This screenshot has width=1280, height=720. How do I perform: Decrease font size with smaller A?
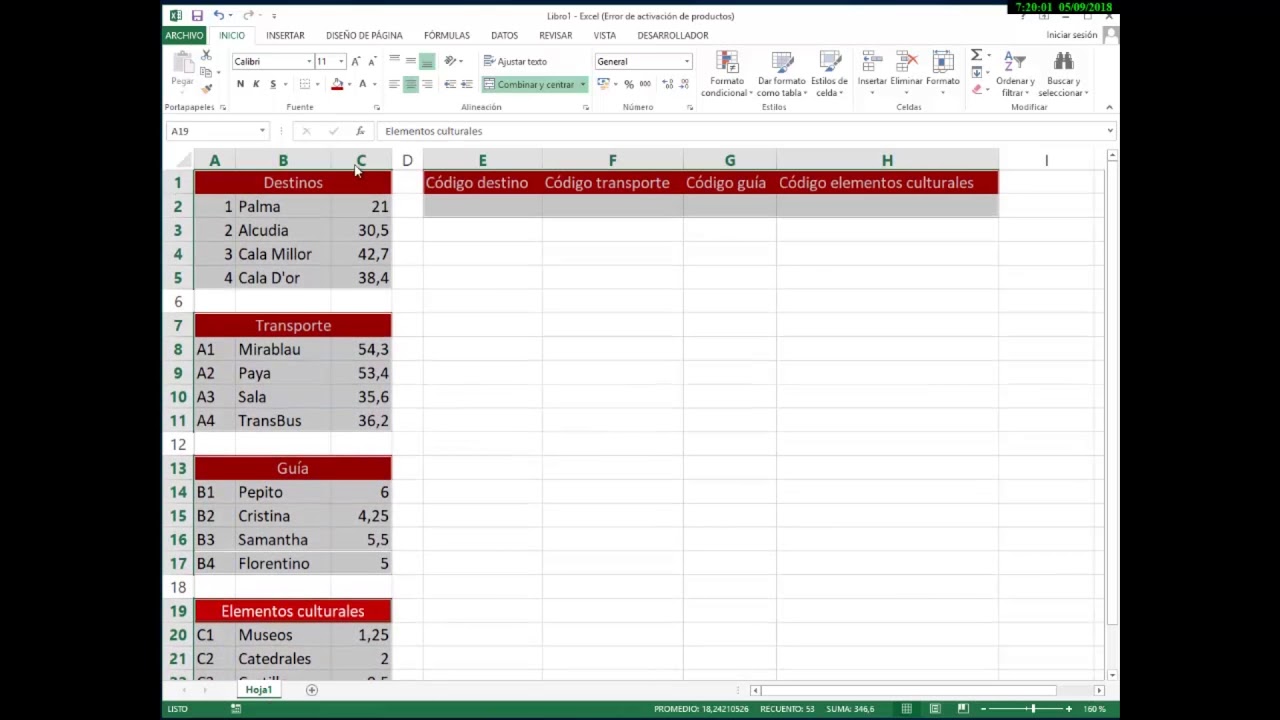point(371,62)
